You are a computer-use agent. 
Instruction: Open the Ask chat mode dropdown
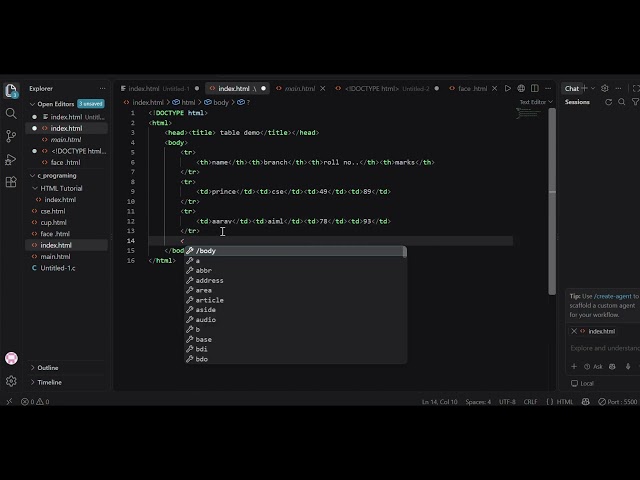593,367
